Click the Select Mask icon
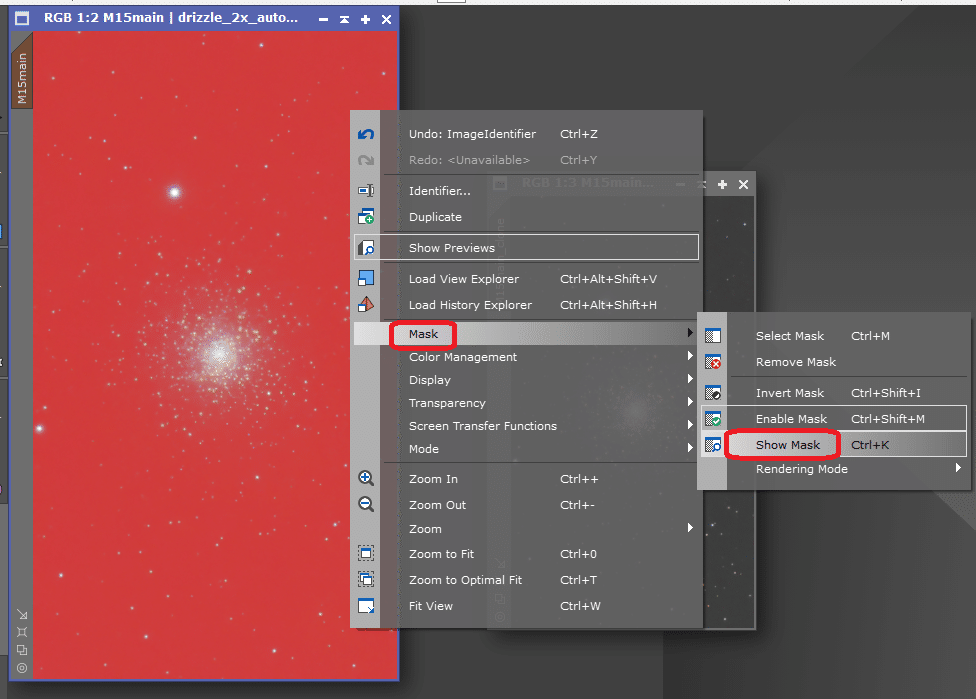The height and width of the screenshot is (699, 976). point(713,336)
